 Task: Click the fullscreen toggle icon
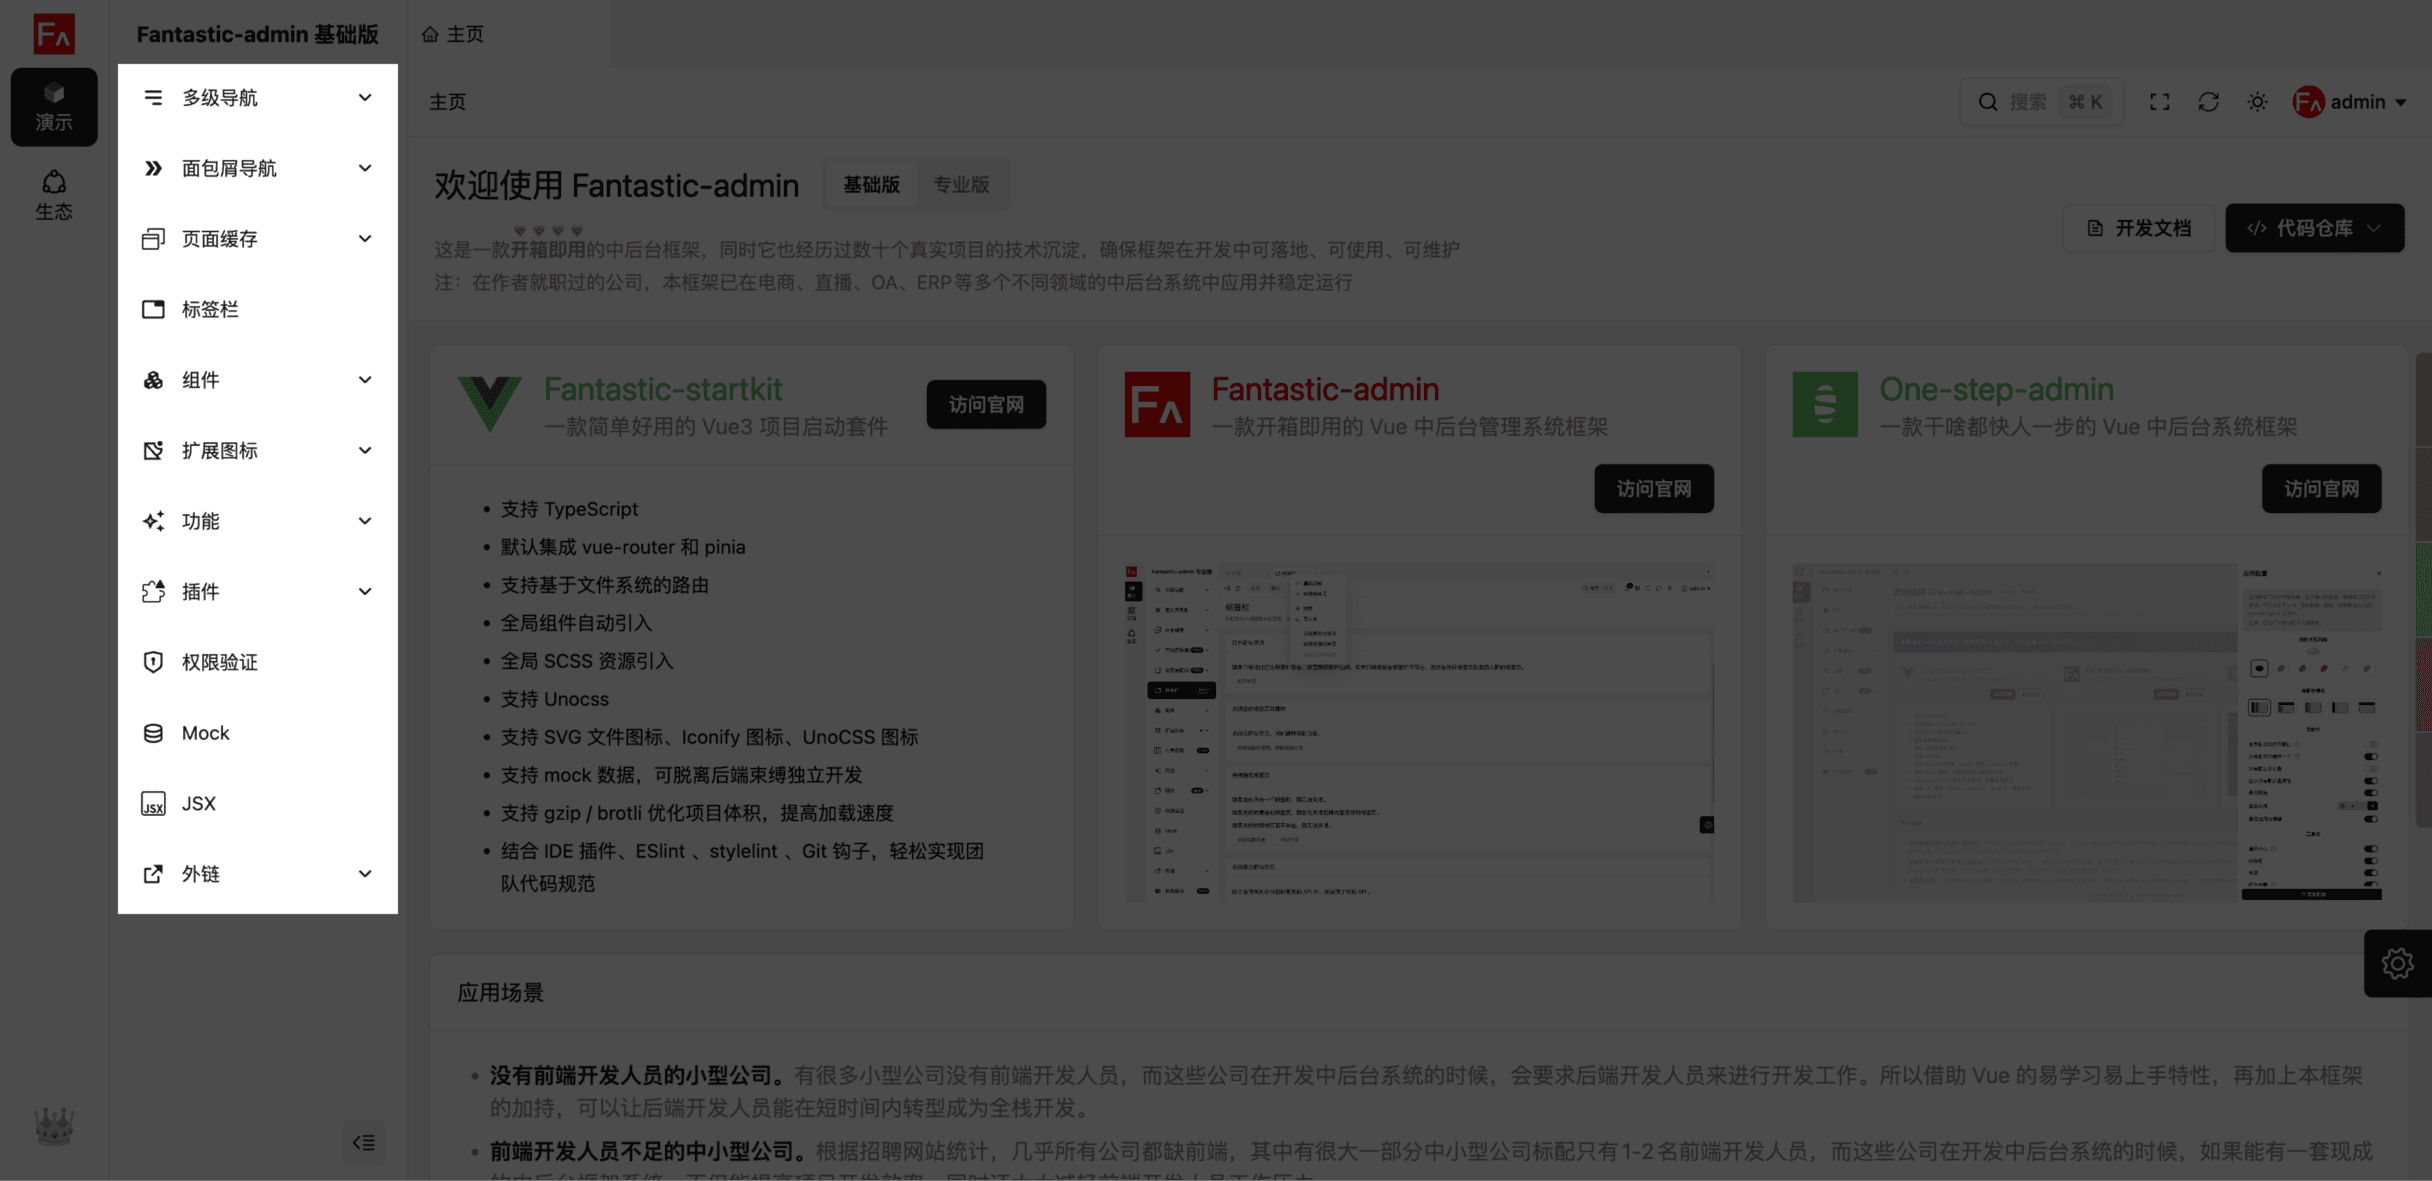click(x=2159, y=102)
